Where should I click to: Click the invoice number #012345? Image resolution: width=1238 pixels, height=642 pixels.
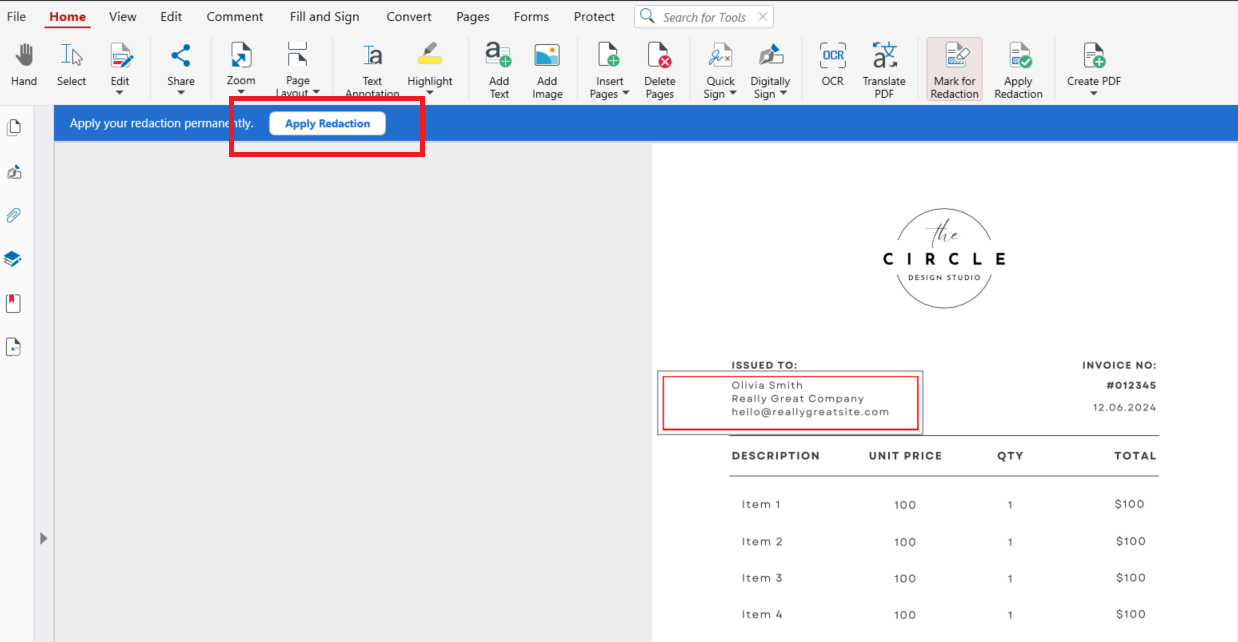click(1131, 385)
